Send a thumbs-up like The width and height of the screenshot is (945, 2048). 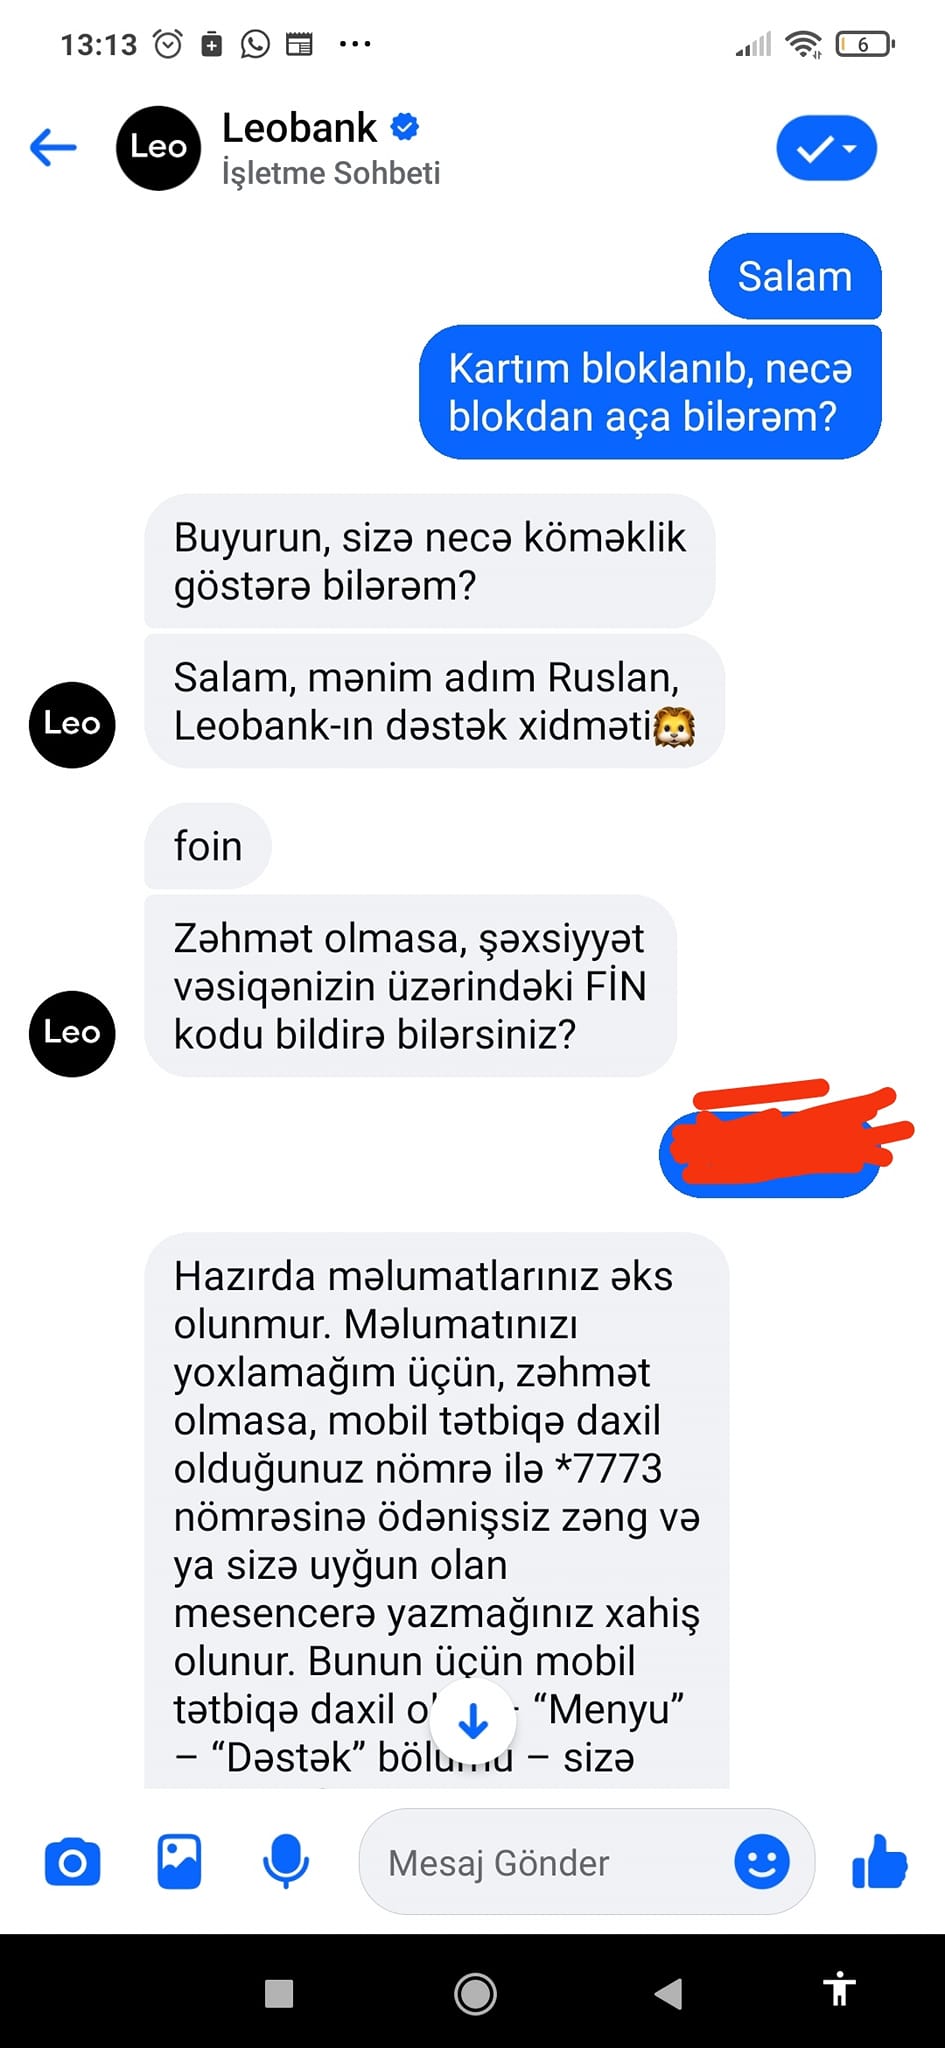tap(879, 1862)
